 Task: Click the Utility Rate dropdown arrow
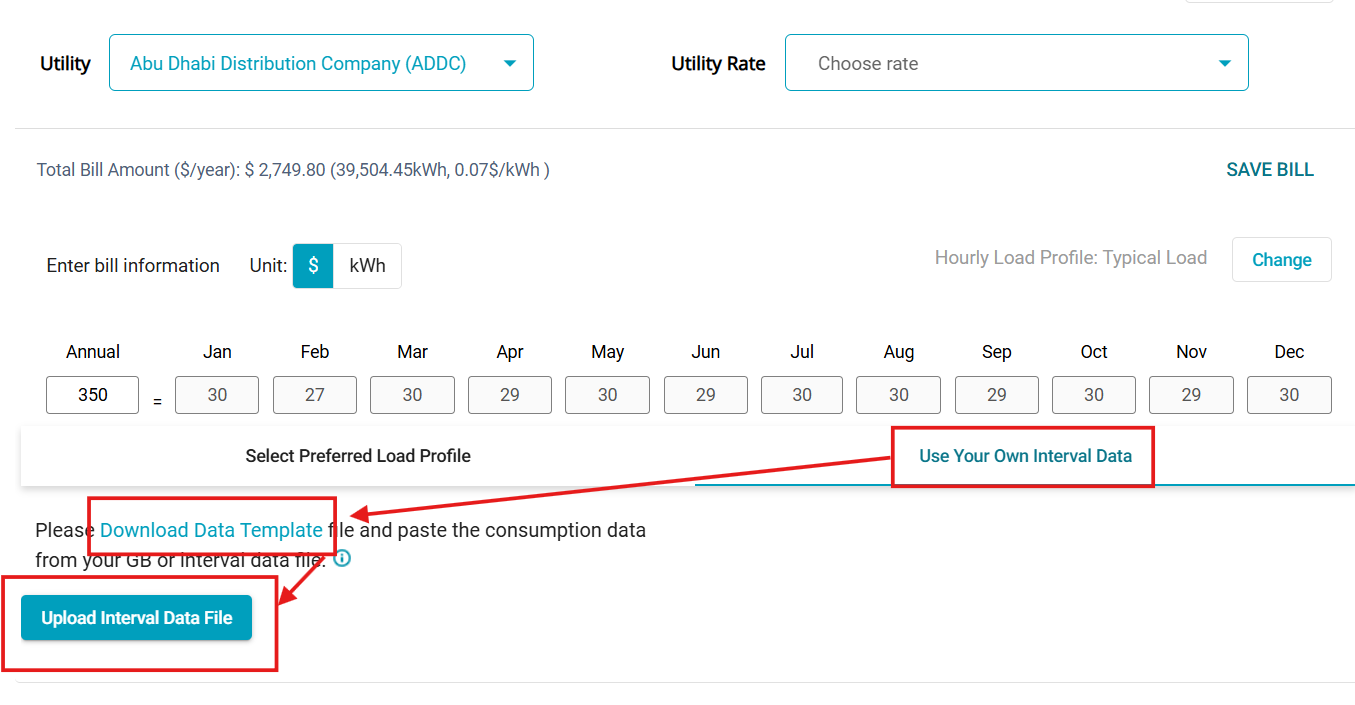point(1224,64)
